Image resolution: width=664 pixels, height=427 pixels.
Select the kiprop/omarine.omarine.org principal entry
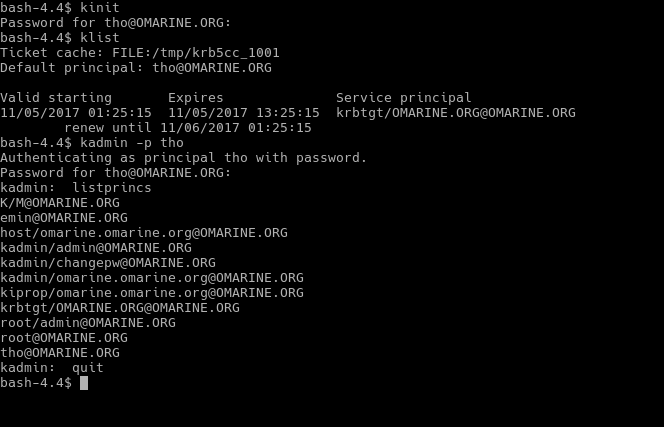point(151,293)
